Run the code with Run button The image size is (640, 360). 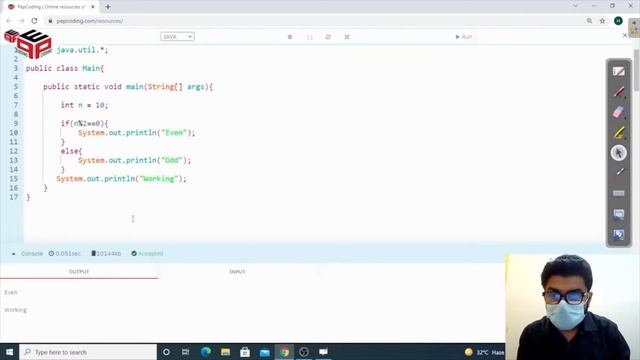[464, 37]
